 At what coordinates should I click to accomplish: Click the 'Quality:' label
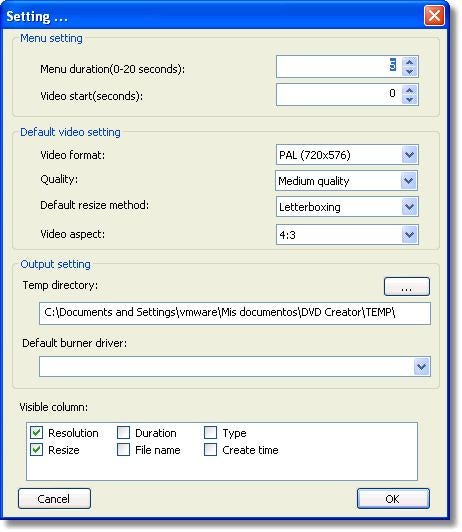coord(59,179)
